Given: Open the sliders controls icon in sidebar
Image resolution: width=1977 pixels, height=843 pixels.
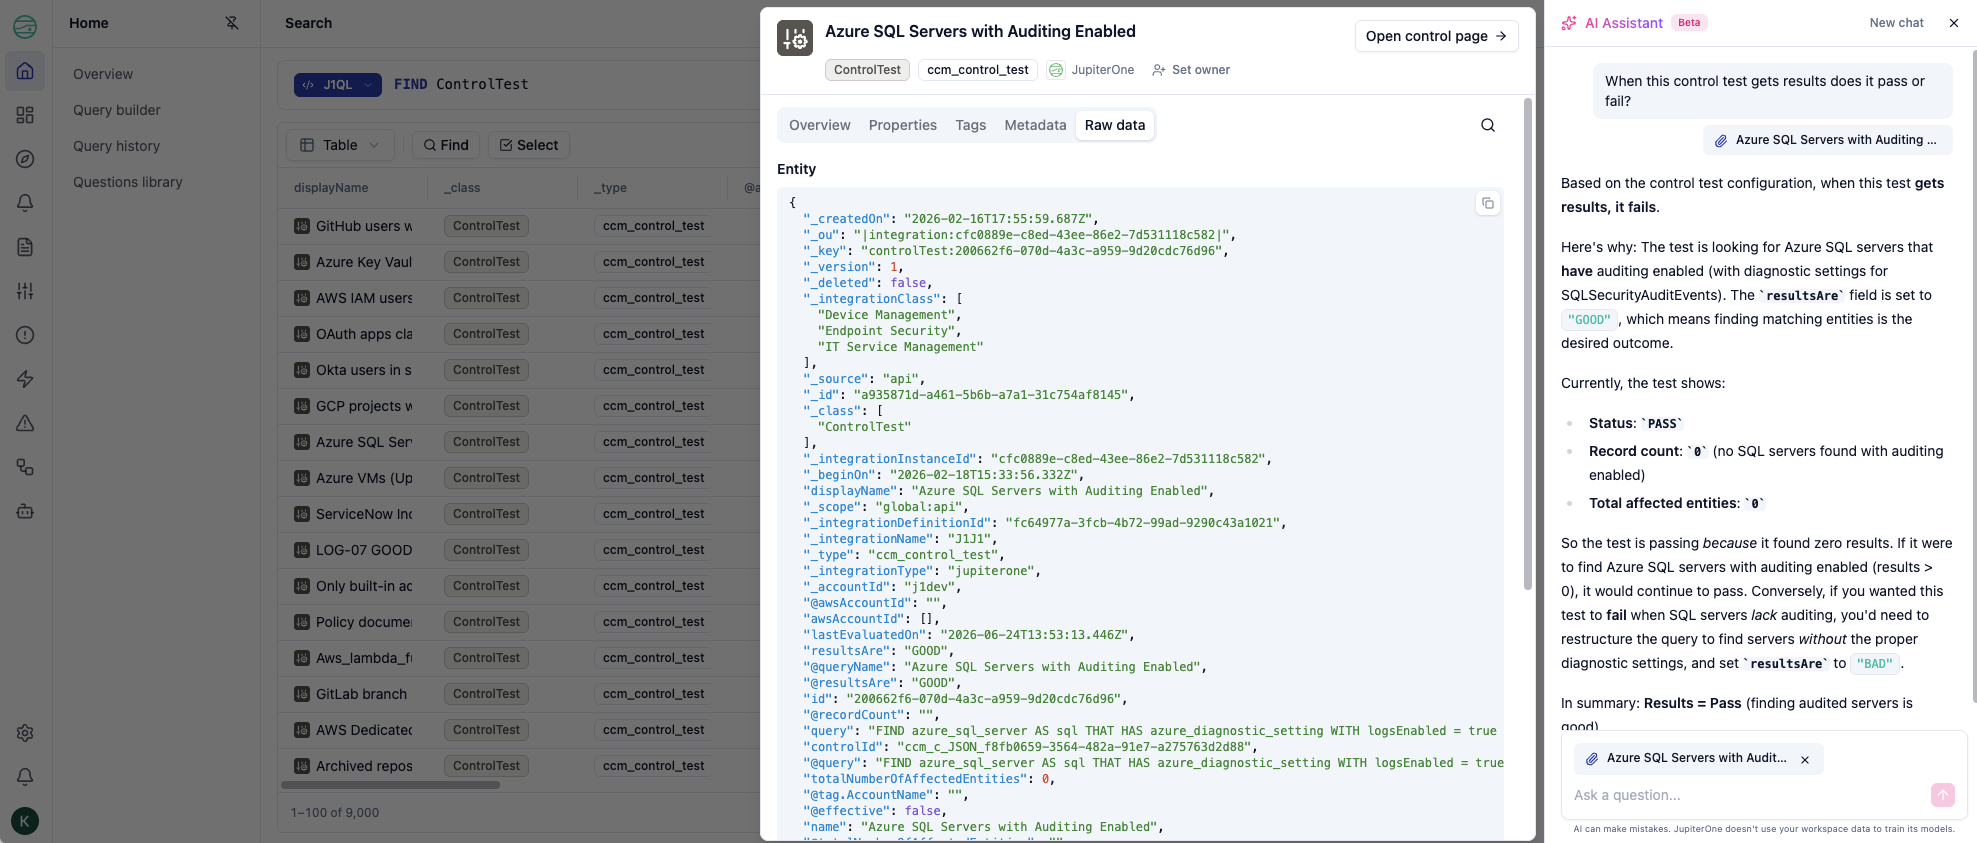Looking at the screenshot, I should tap(25, 291).
